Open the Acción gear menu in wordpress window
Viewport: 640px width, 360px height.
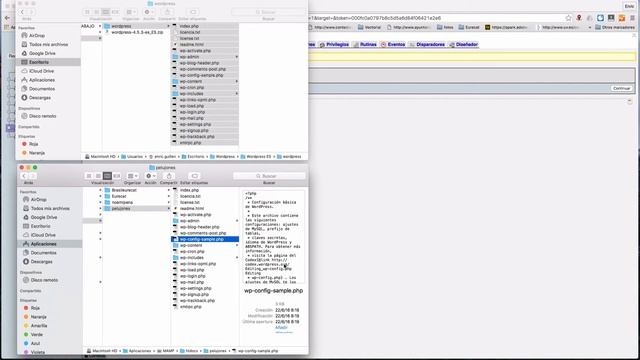click(149, 12)
